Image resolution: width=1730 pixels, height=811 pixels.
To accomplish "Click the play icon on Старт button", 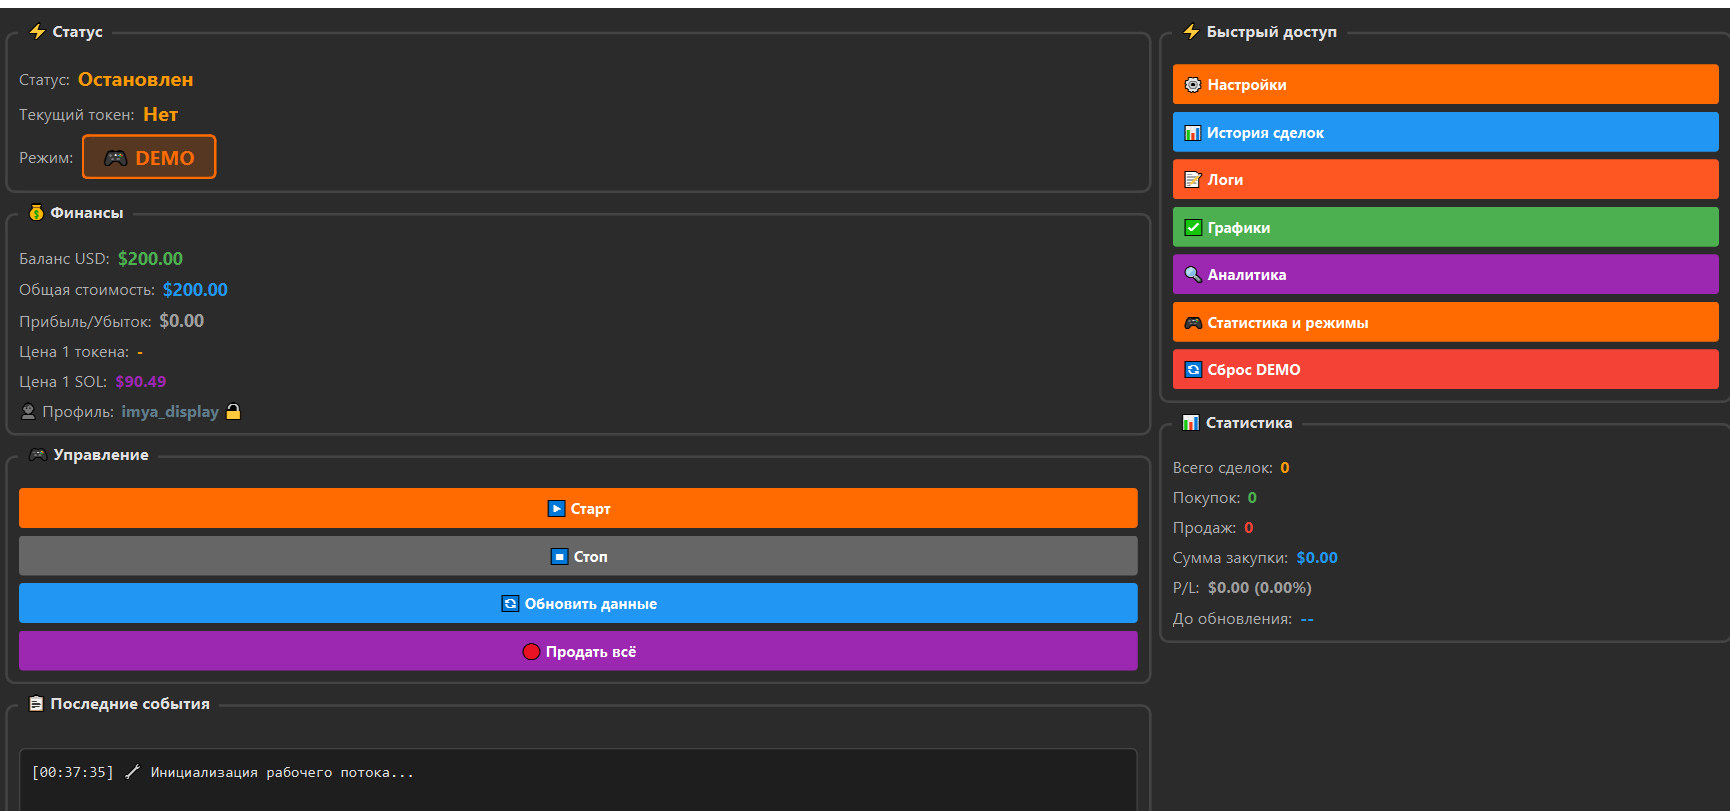I will [556, 509].
